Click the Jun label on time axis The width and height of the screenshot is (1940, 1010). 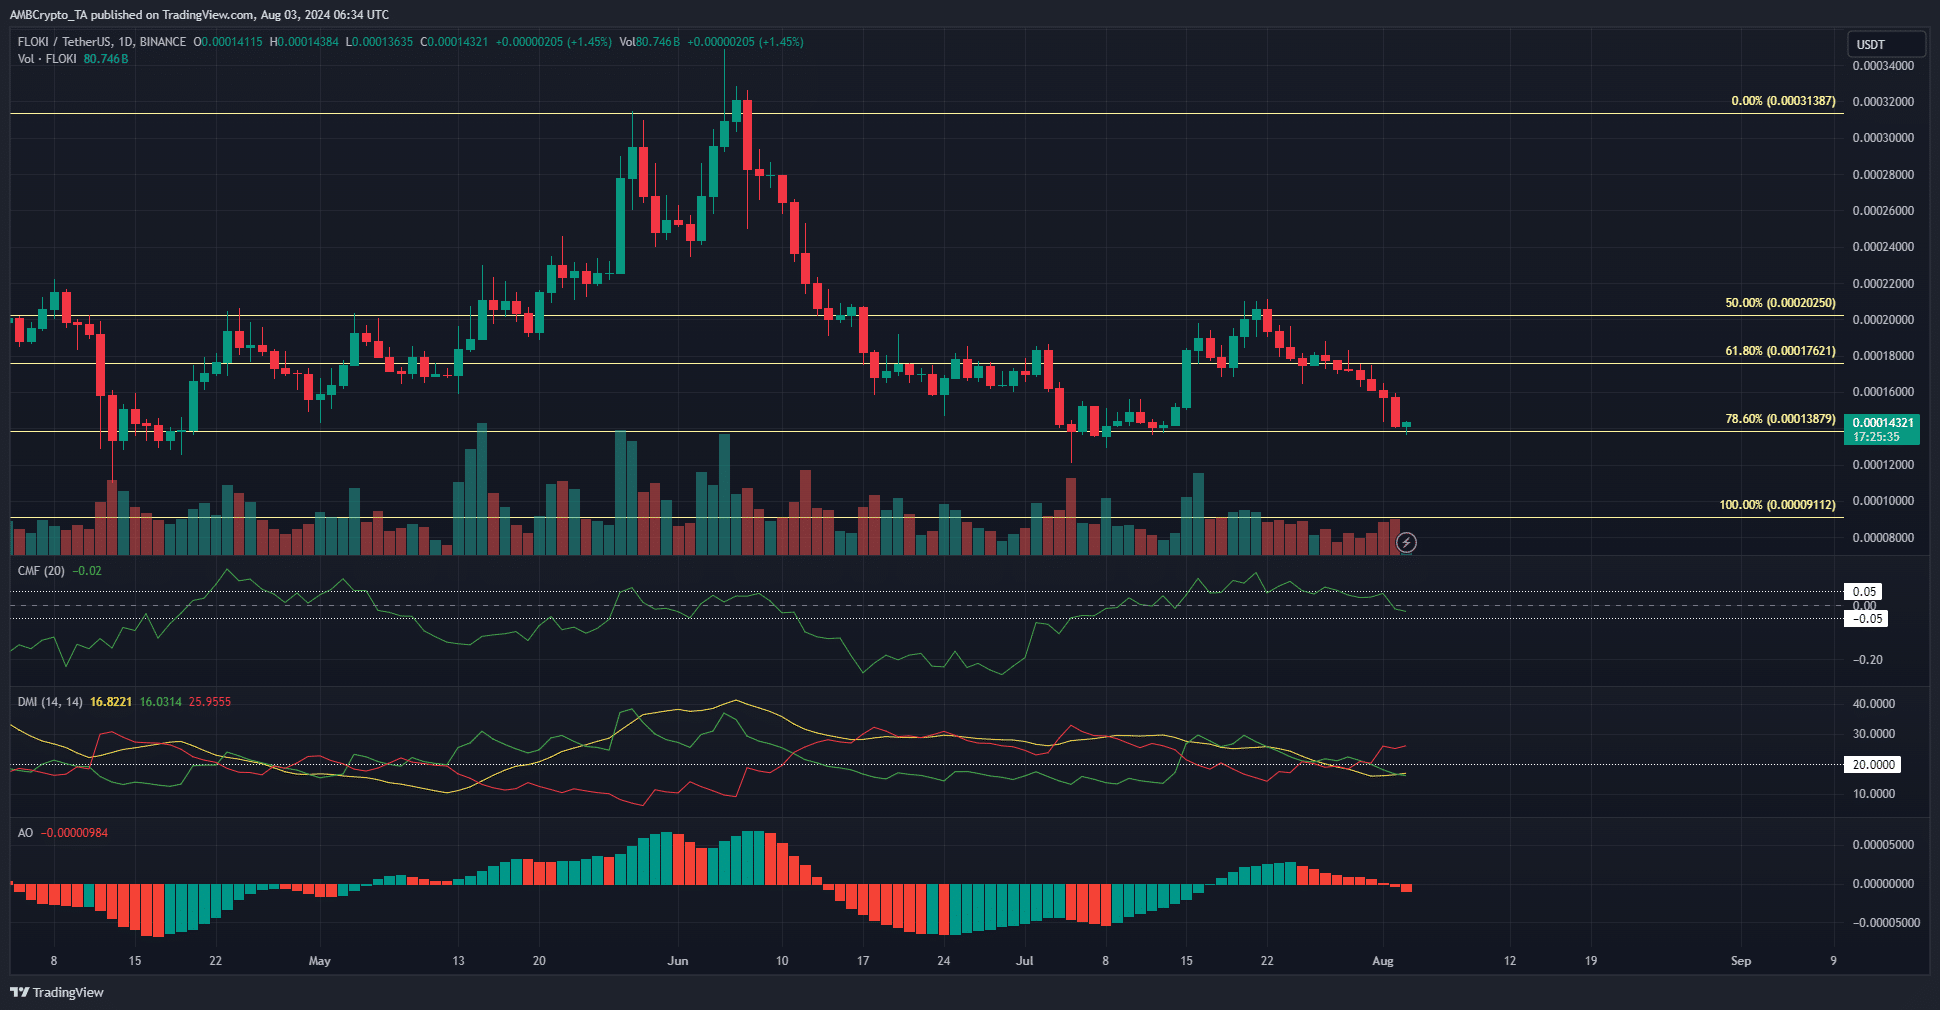677,961
